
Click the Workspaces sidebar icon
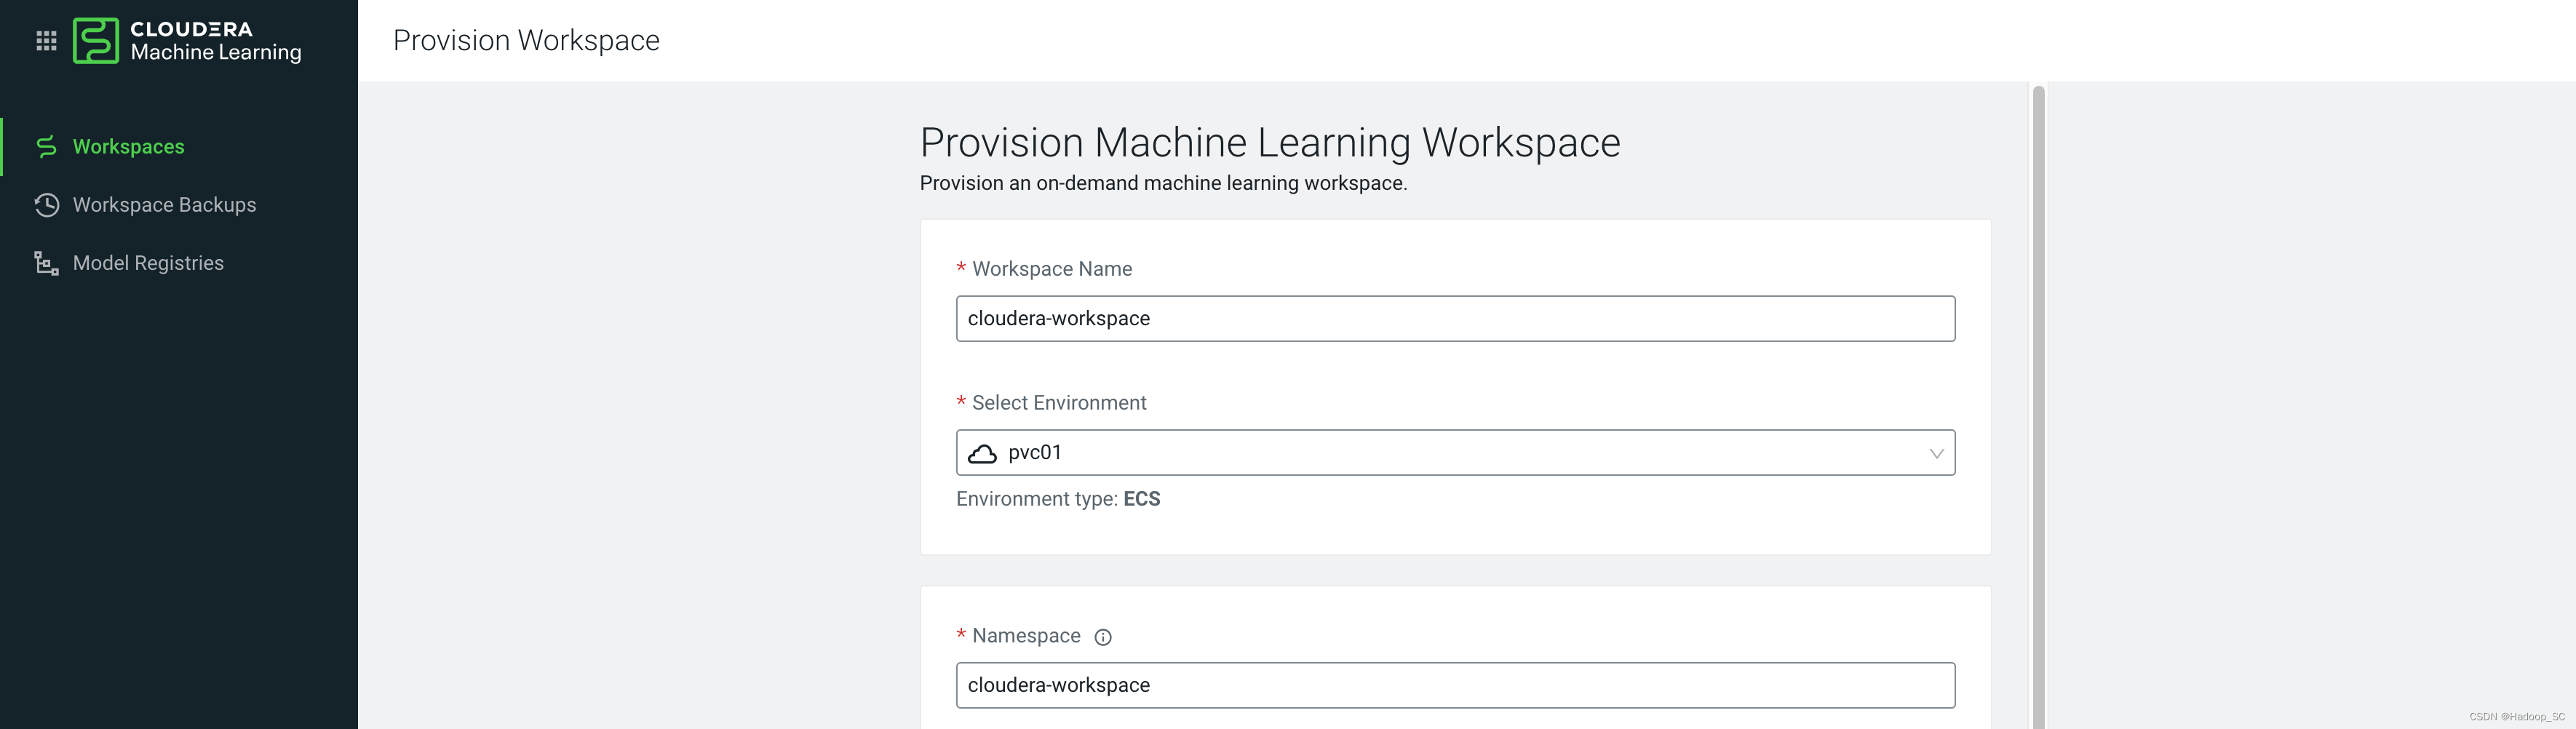coord(46,147)
